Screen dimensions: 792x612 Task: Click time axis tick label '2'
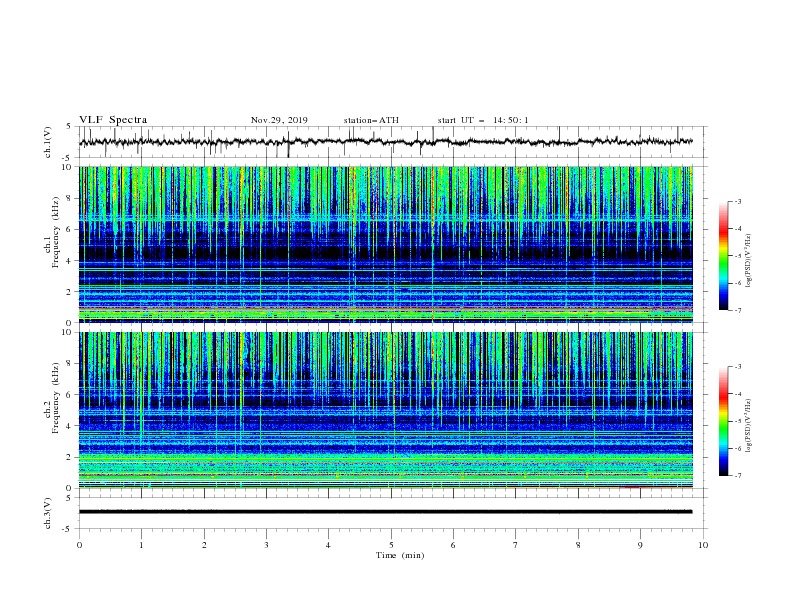coord(204,545)
